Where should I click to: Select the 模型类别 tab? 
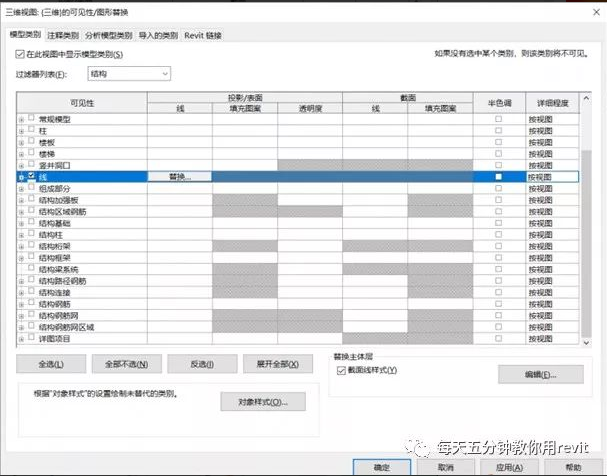click(25, 35)
